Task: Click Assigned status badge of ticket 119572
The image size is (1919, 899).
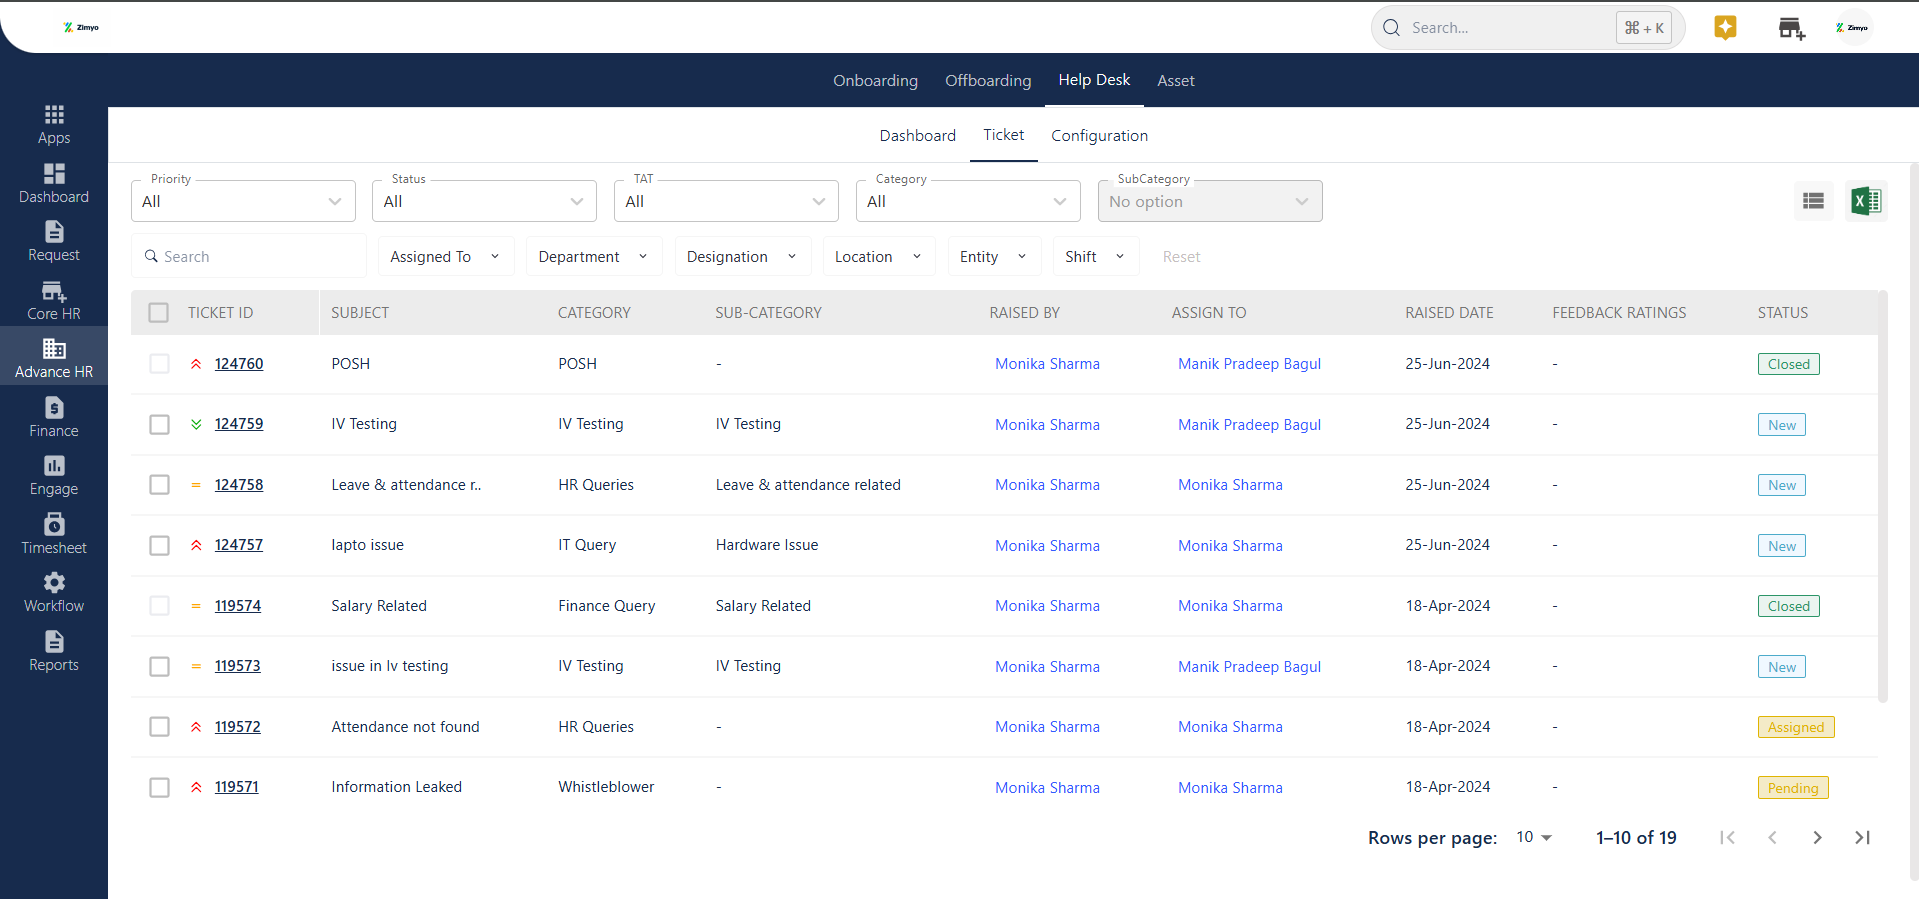Action: 1796,727
